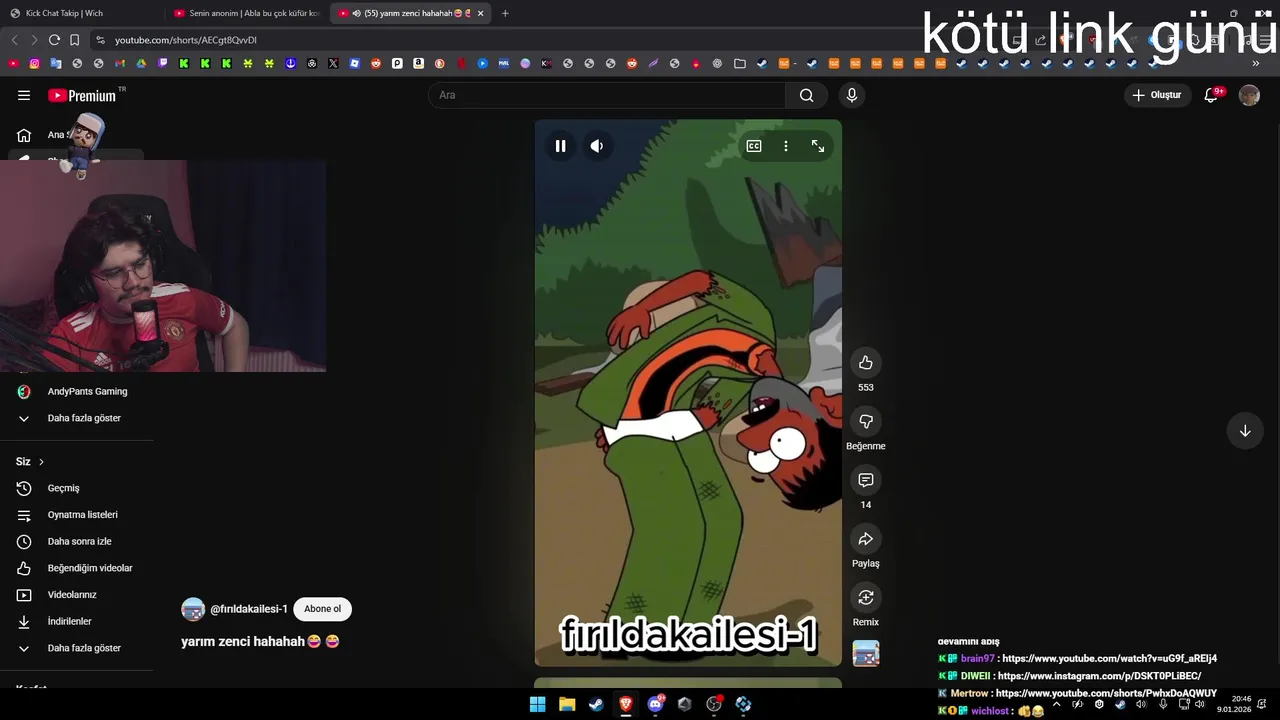Pause the playing Short video
Screen dimensions: 1280x720
(560, 146)
